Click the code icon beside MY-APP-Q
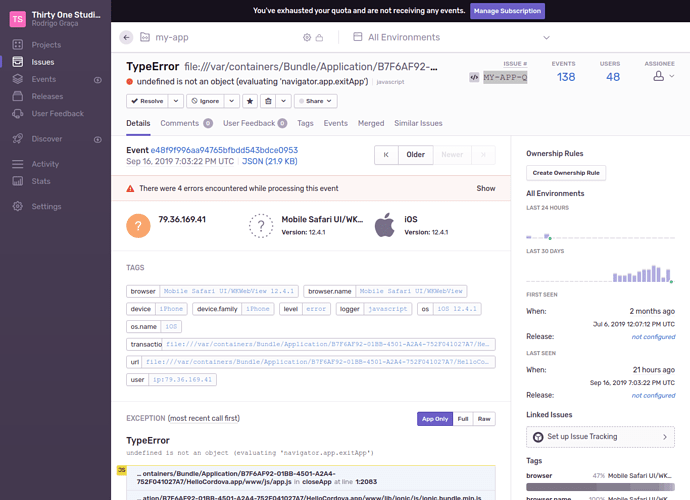Viewport: 690px width, 500px height. (x=474, y=77)
